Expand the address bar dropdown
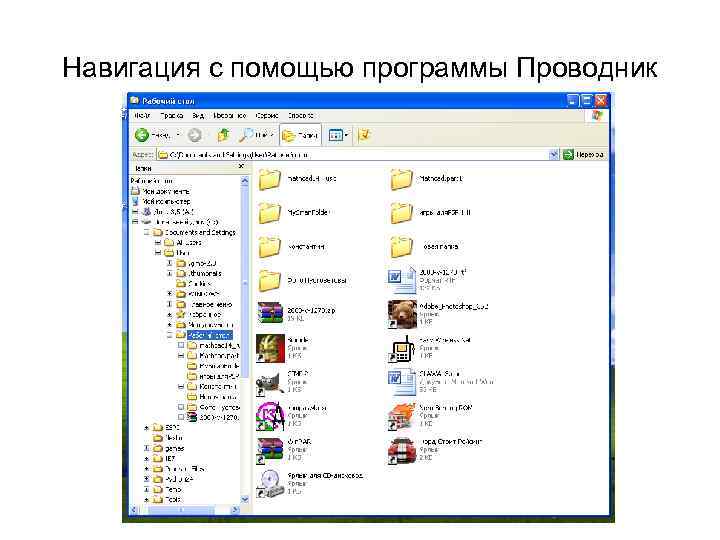The width and height of the screenshot is (720, 540). click(x=554, y=155)
